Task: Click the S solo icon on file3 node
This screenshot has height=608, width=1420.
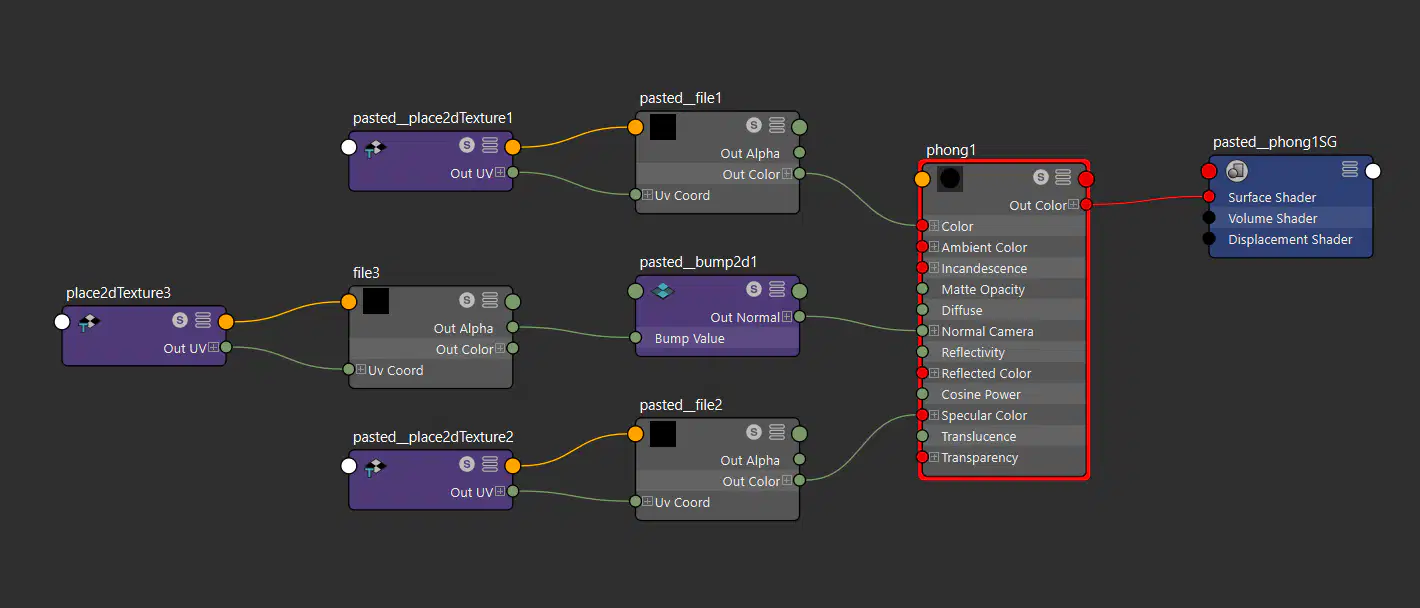Action: click(466, 300)
